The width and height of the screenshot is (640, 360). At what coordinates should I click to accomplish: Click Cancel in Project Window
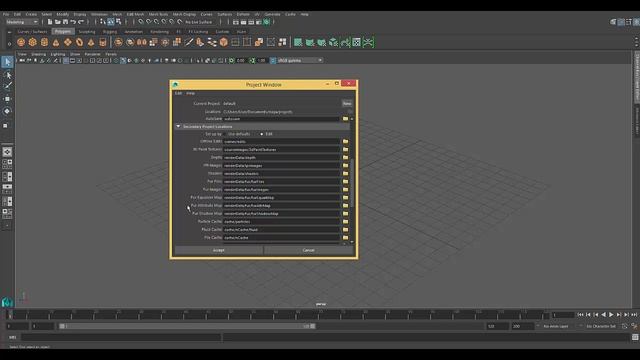tap(309, 250)
